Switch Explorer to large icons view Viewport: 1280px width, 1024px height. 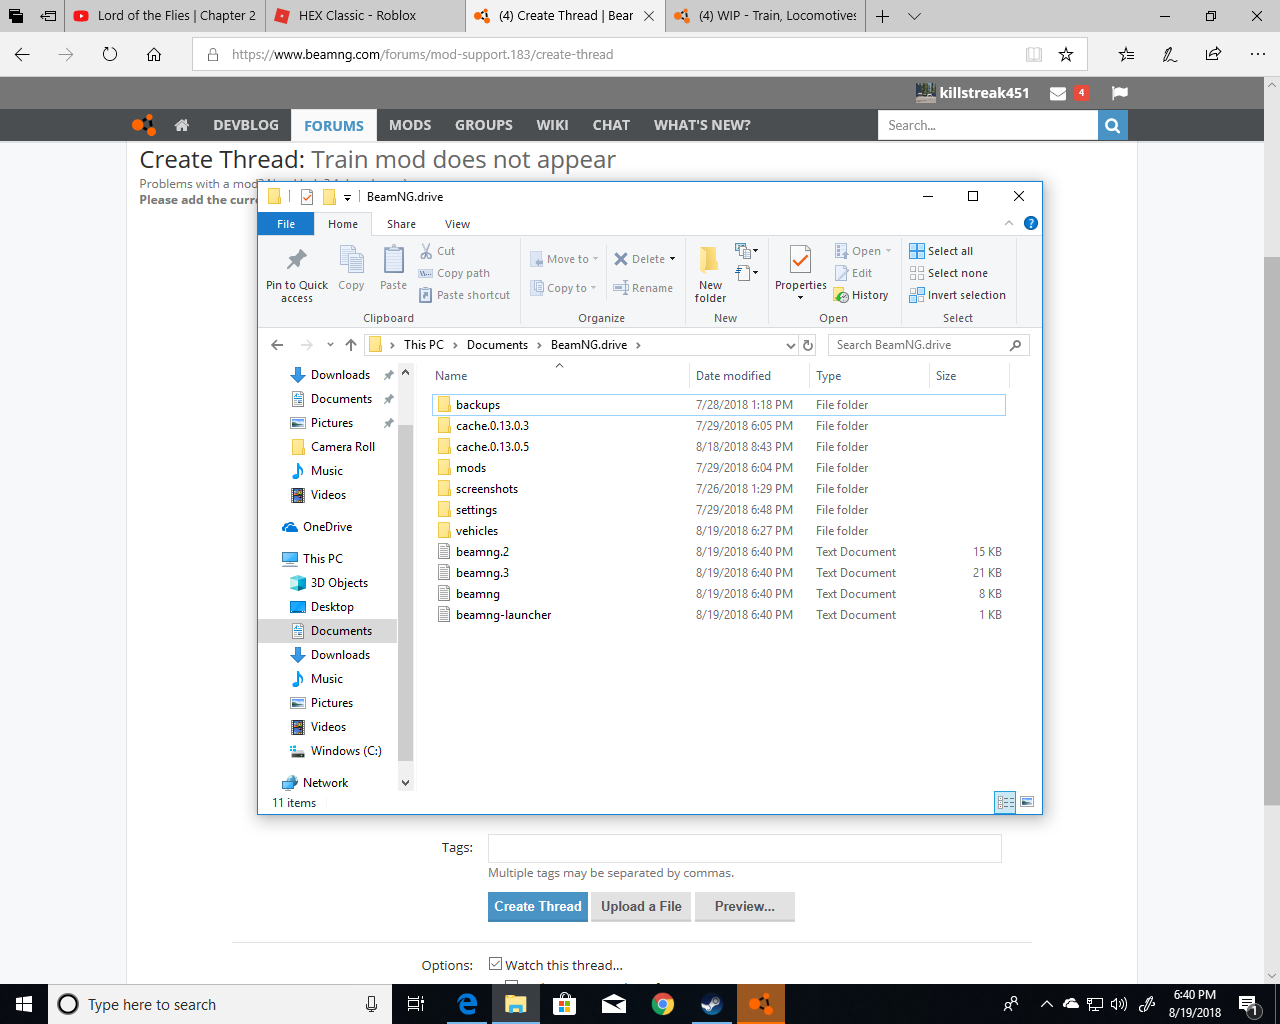point(1027,802)
